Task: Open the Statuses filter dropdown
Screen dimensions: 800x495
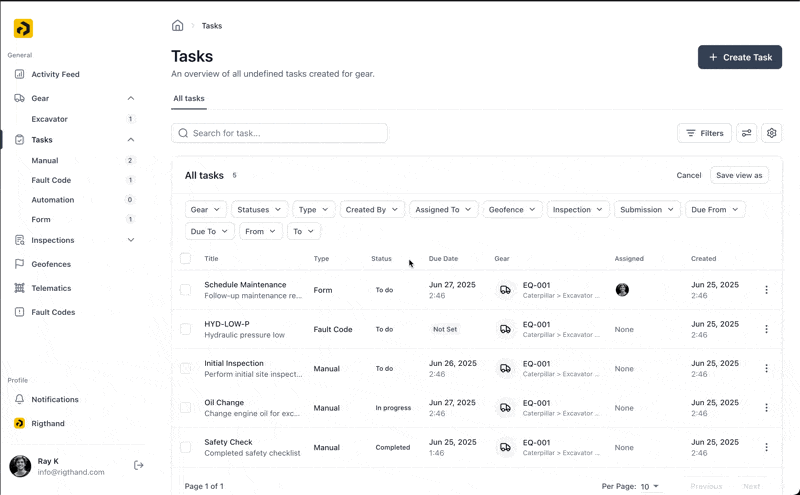Action: tap(260, 210)
